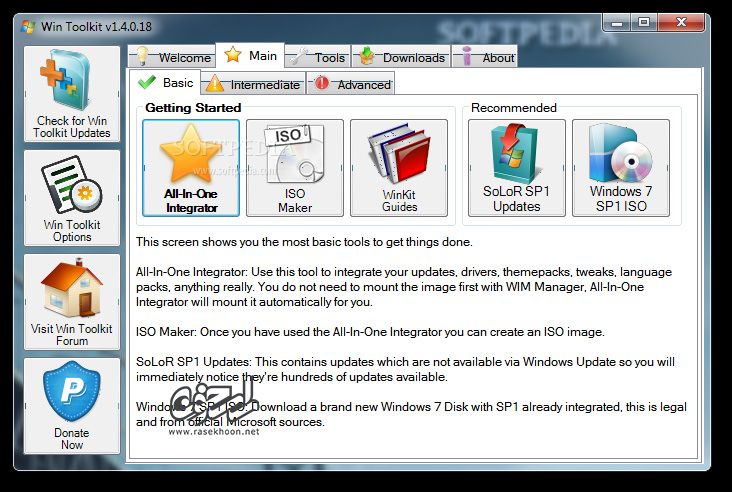Minimize the Win Toolkit window
The height and width of the screenshot is (492, 732).
[617, 22]
